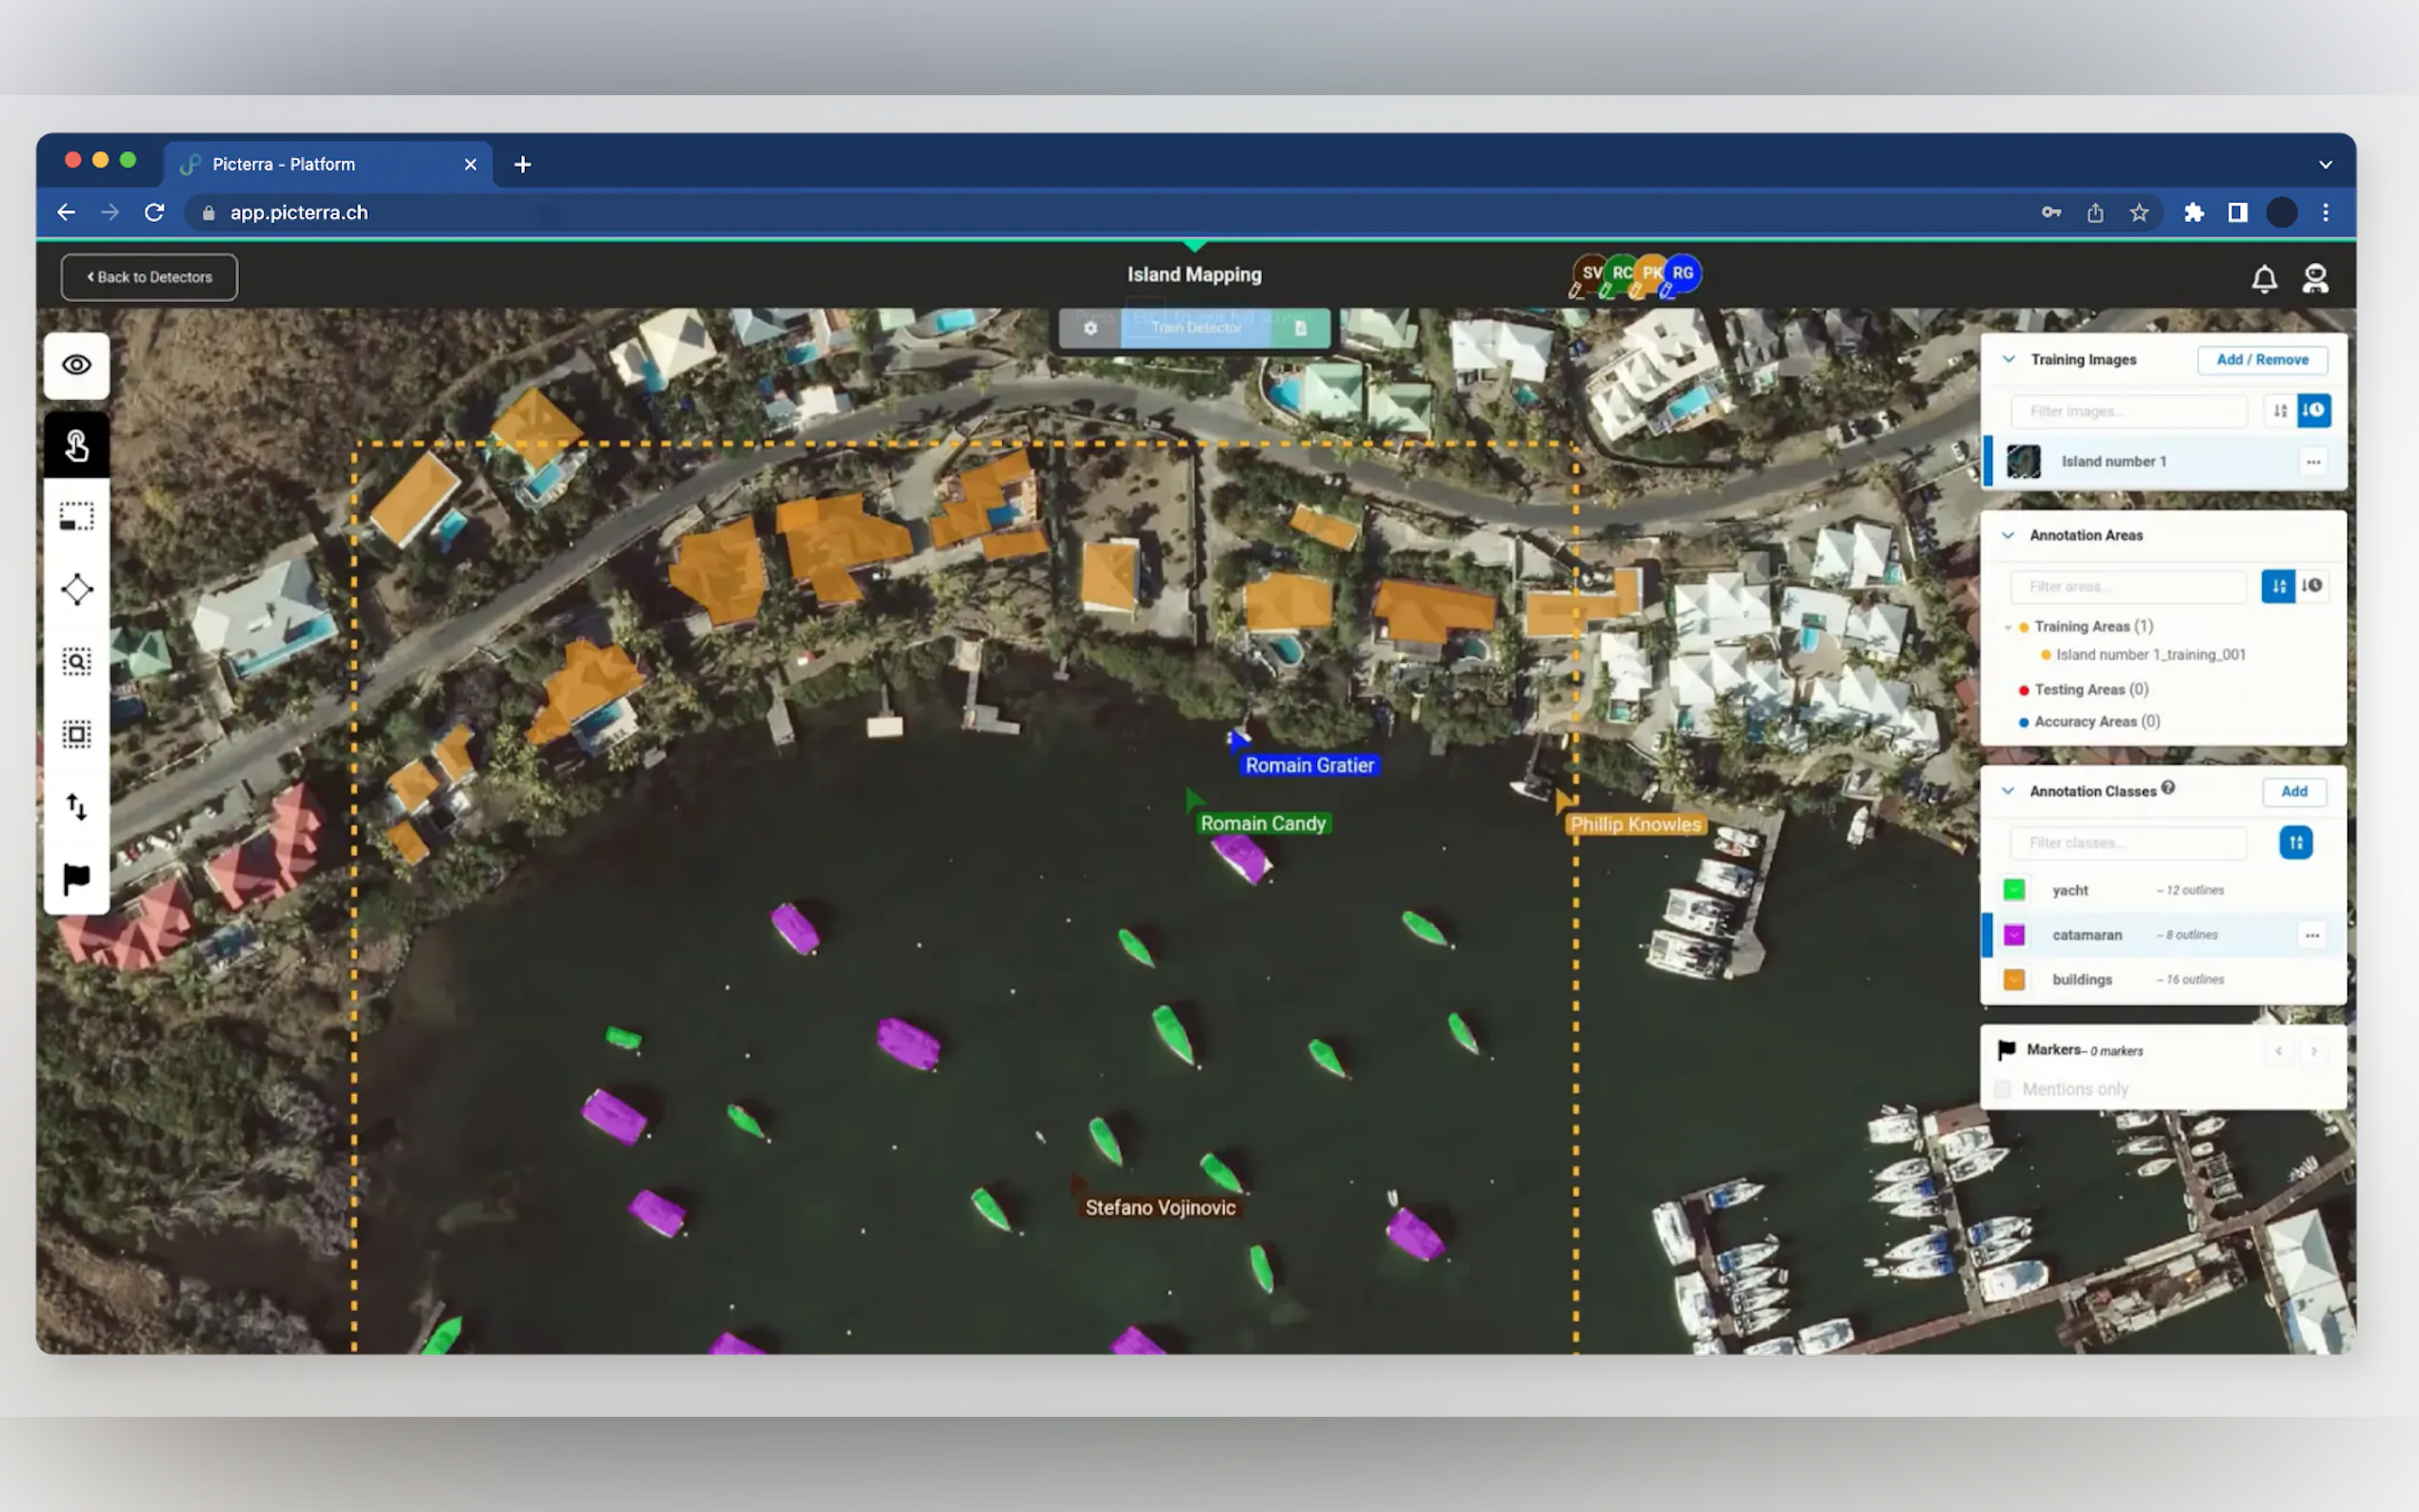Open Train Detector settings gear
Image resolution: width=2419 pixels, height=1512 pixels.
[x=1090, y=328]
